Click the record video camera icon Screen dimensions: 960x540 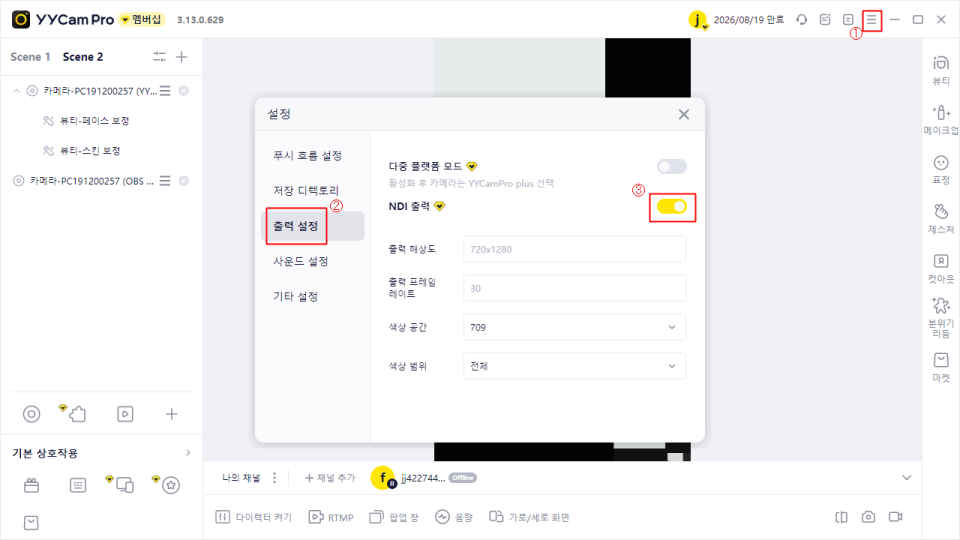[895, 517]
